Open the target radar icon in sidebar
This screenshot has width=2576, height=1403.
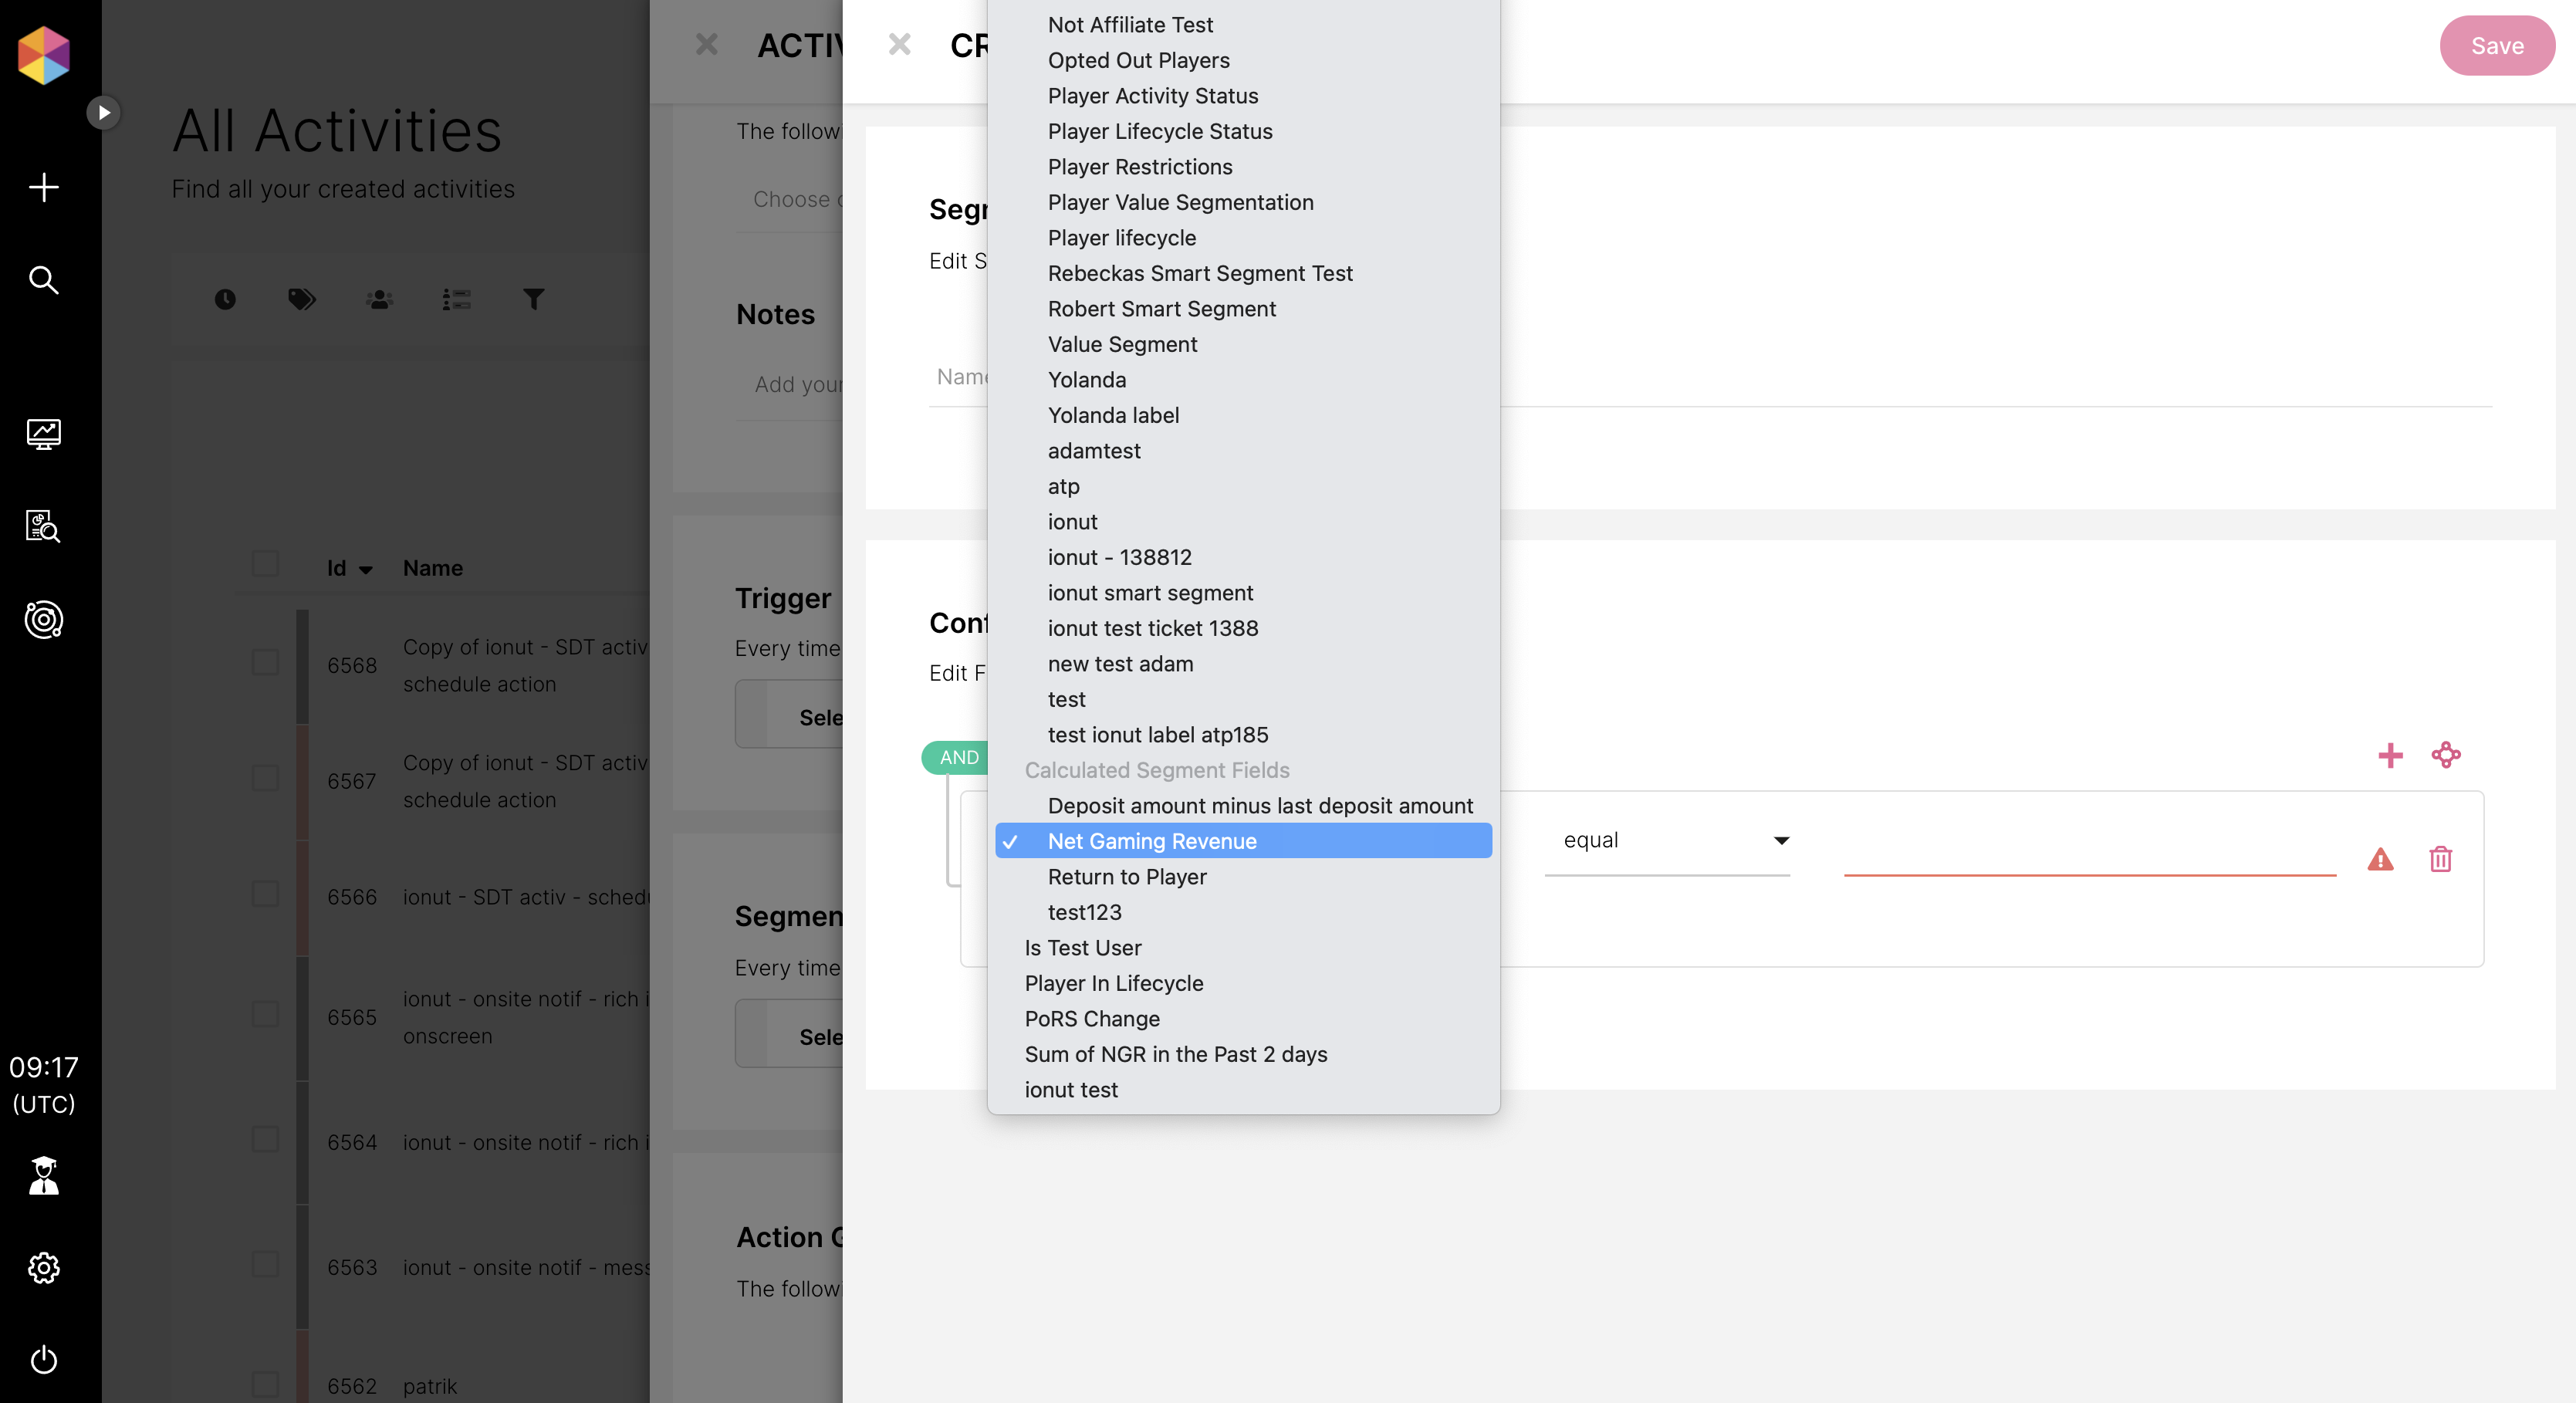coord(43,620)
